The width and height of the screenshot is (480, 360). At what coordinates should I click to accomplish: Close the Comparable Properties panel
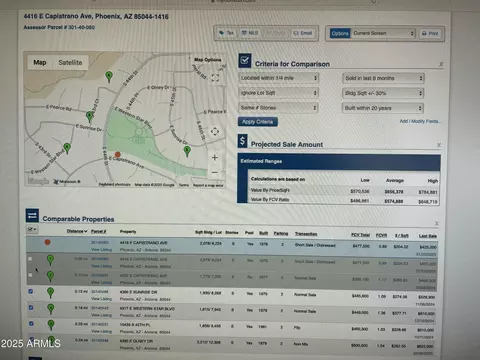[437, 223]
